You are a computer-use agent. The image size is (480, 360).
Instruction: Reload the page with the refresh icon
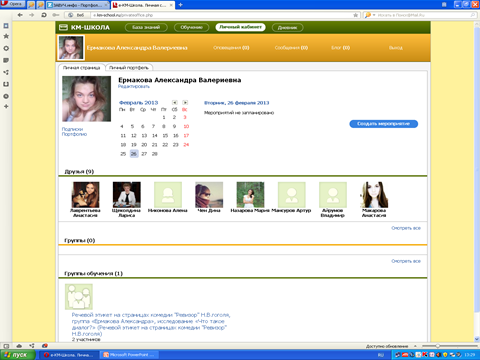pyautogui.click(x=44, y=15)
